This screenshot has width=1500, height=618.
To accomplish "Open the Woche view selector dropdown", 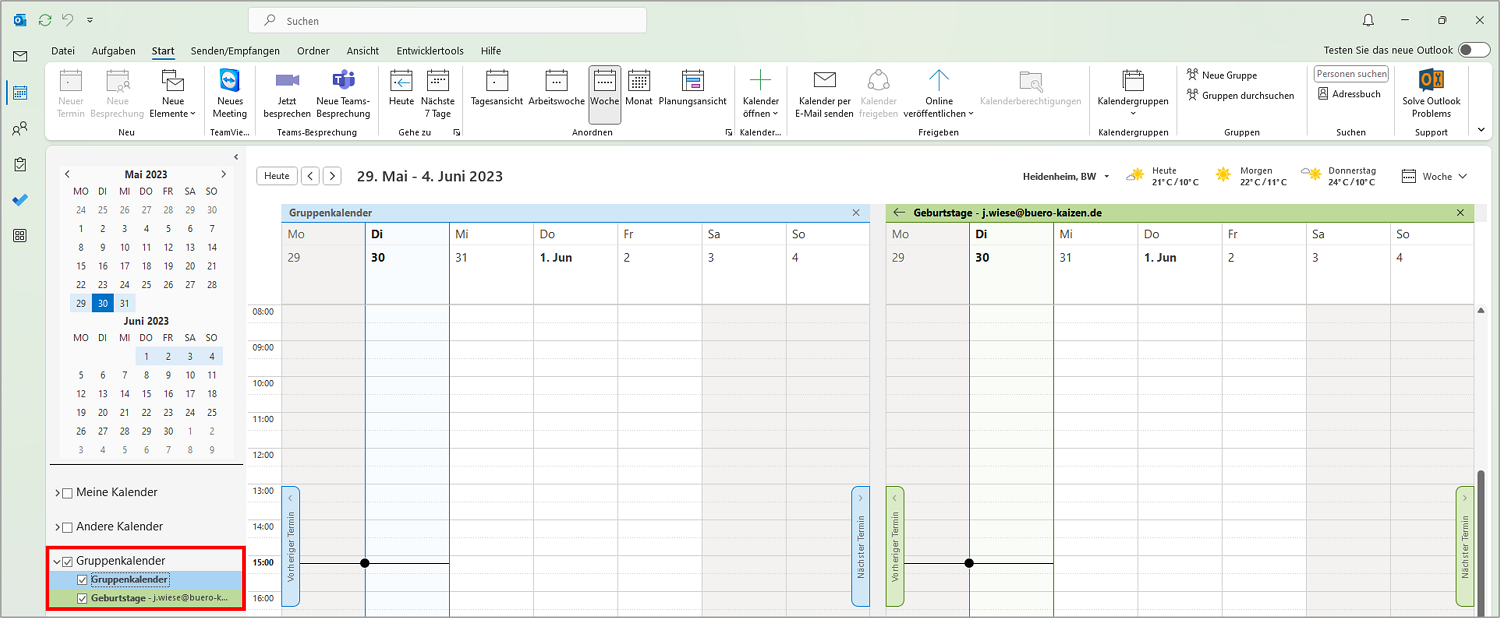I will pos(1435,176).
